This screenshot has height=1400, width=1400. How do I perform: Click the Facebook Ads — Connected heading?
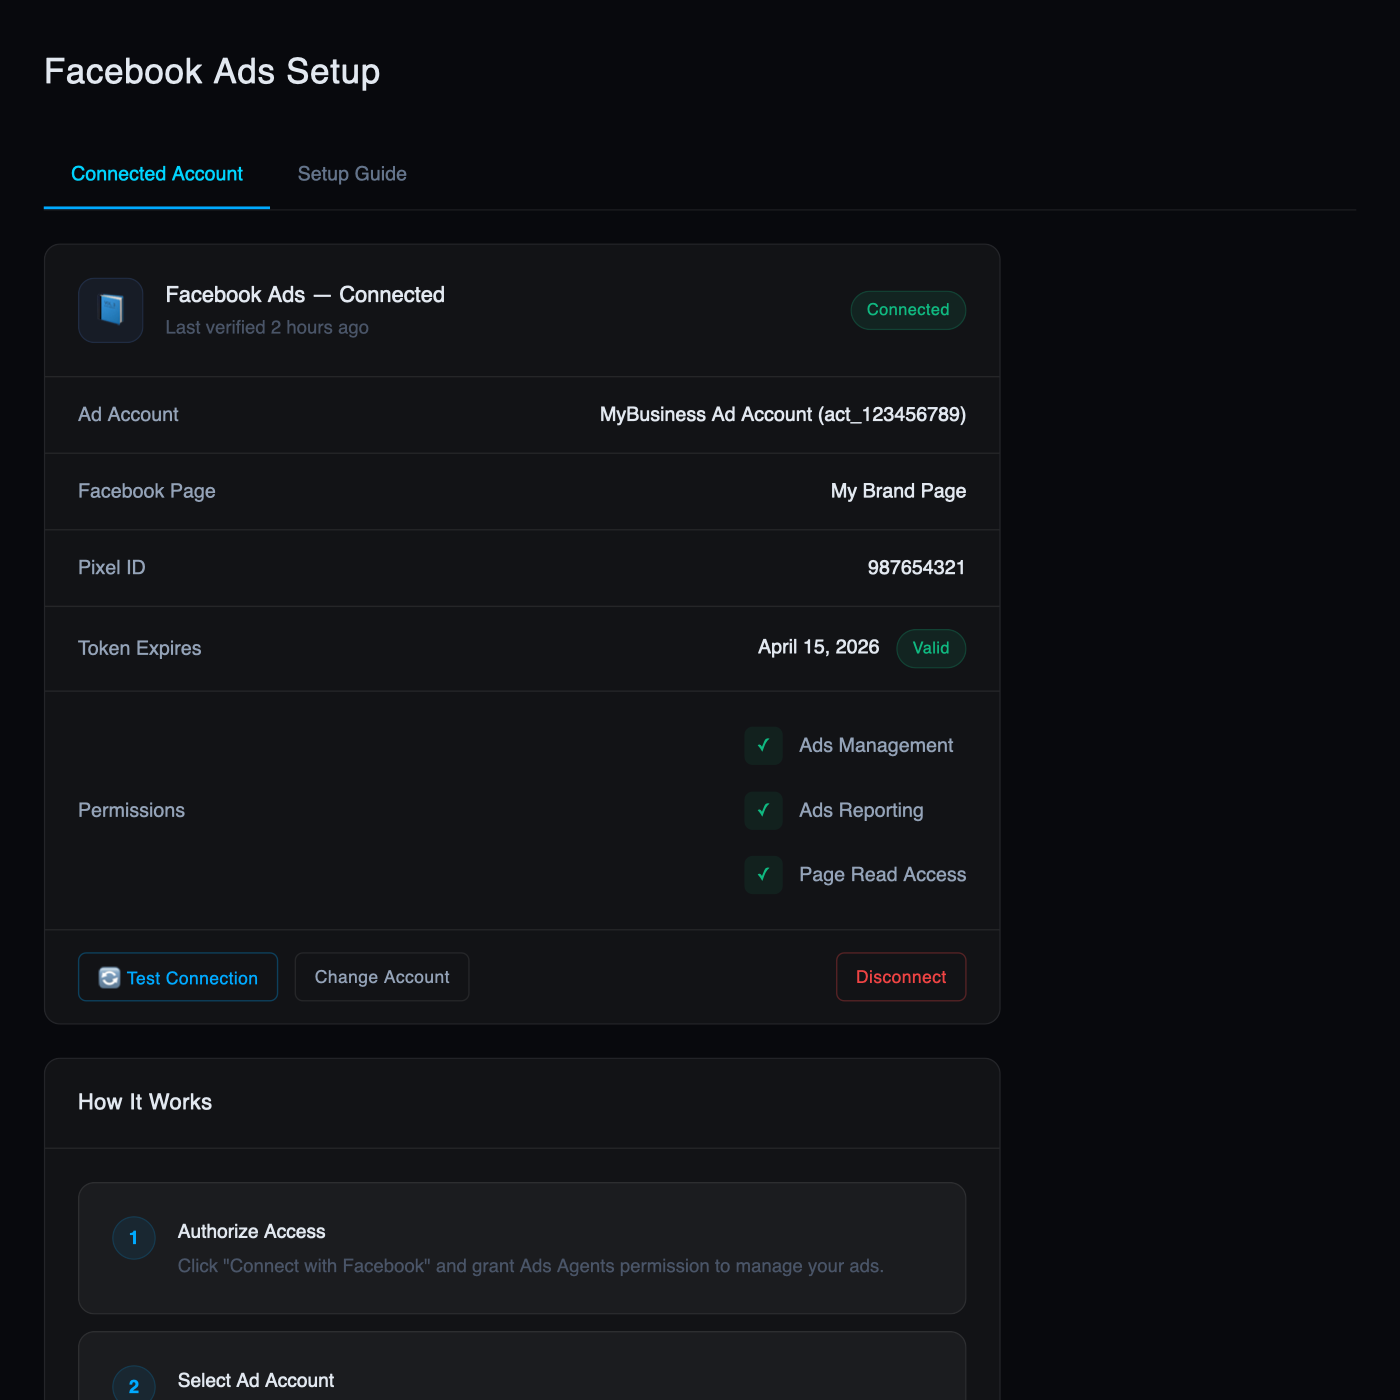tap(305, 295)
